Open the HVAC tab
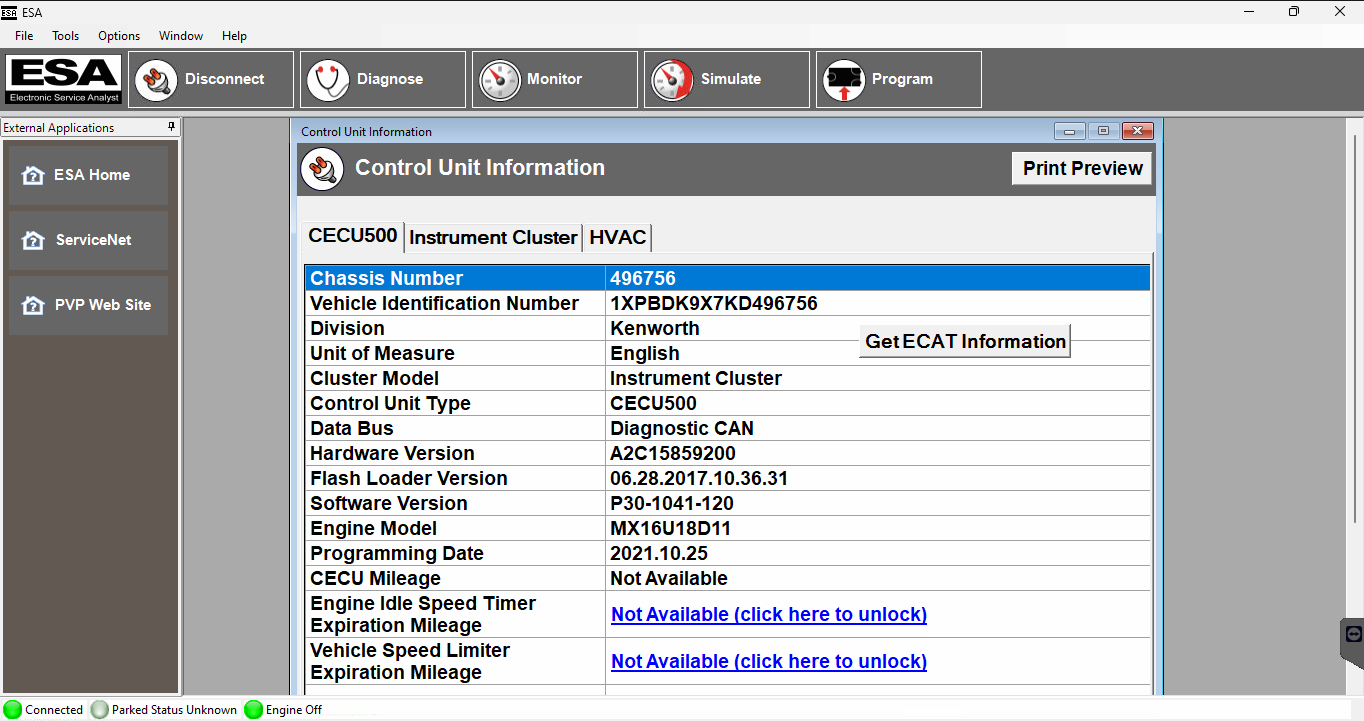Viewport: 1364px width, 721px height. [x=617, y=237]
